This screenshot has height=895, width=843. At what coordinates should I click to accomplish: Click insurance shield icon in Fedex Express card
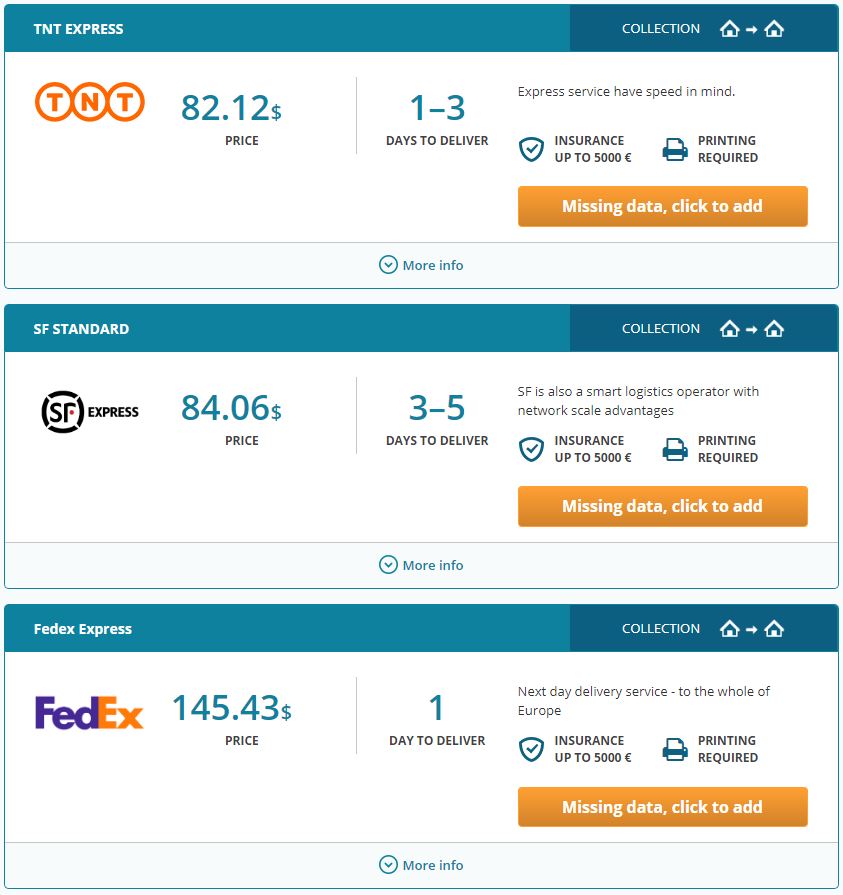pos(531,749)
